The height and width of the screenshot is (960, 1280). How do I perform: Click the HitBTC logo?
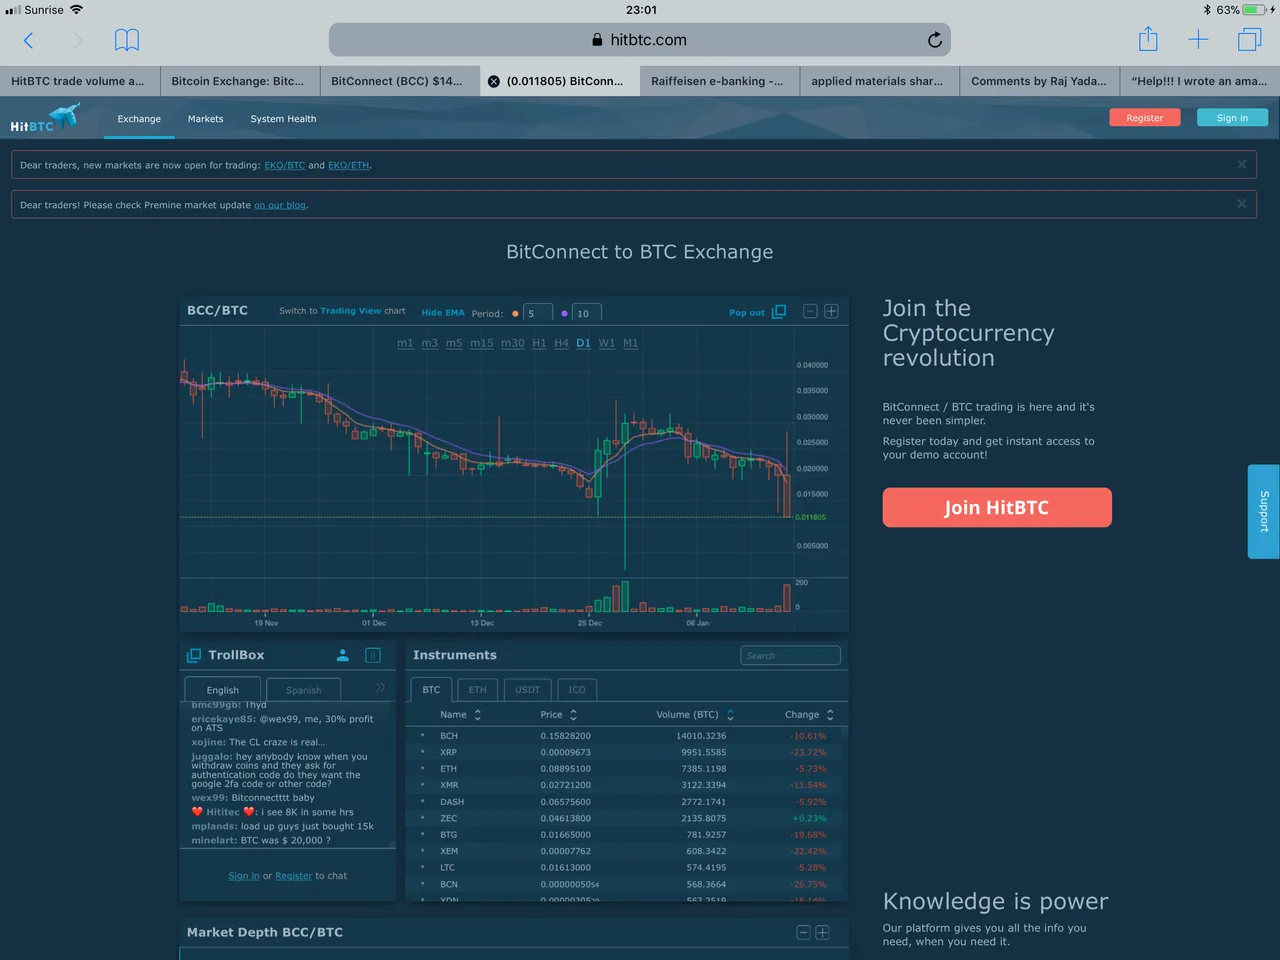44,118
